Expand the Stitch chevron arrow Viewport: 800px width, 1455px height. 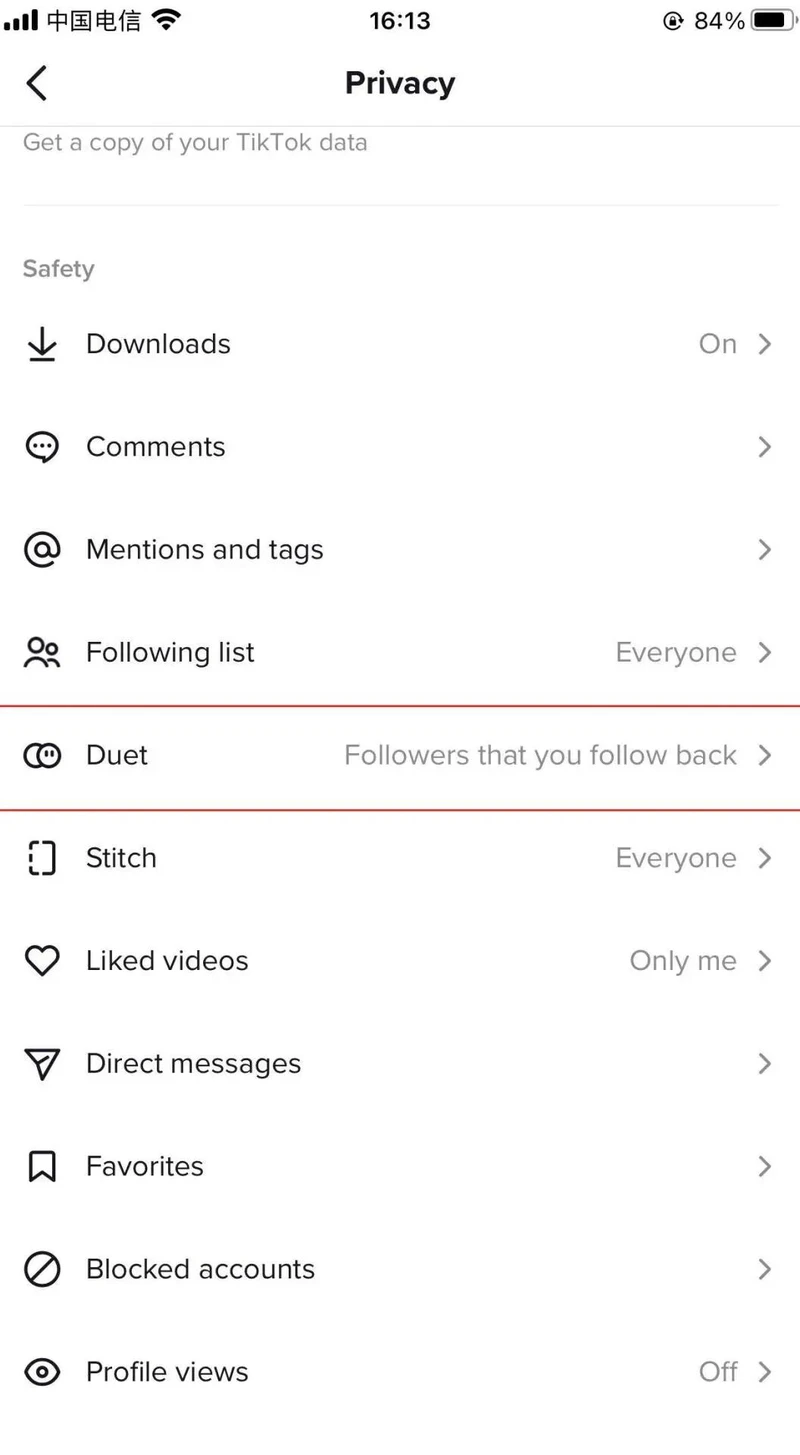765,858
